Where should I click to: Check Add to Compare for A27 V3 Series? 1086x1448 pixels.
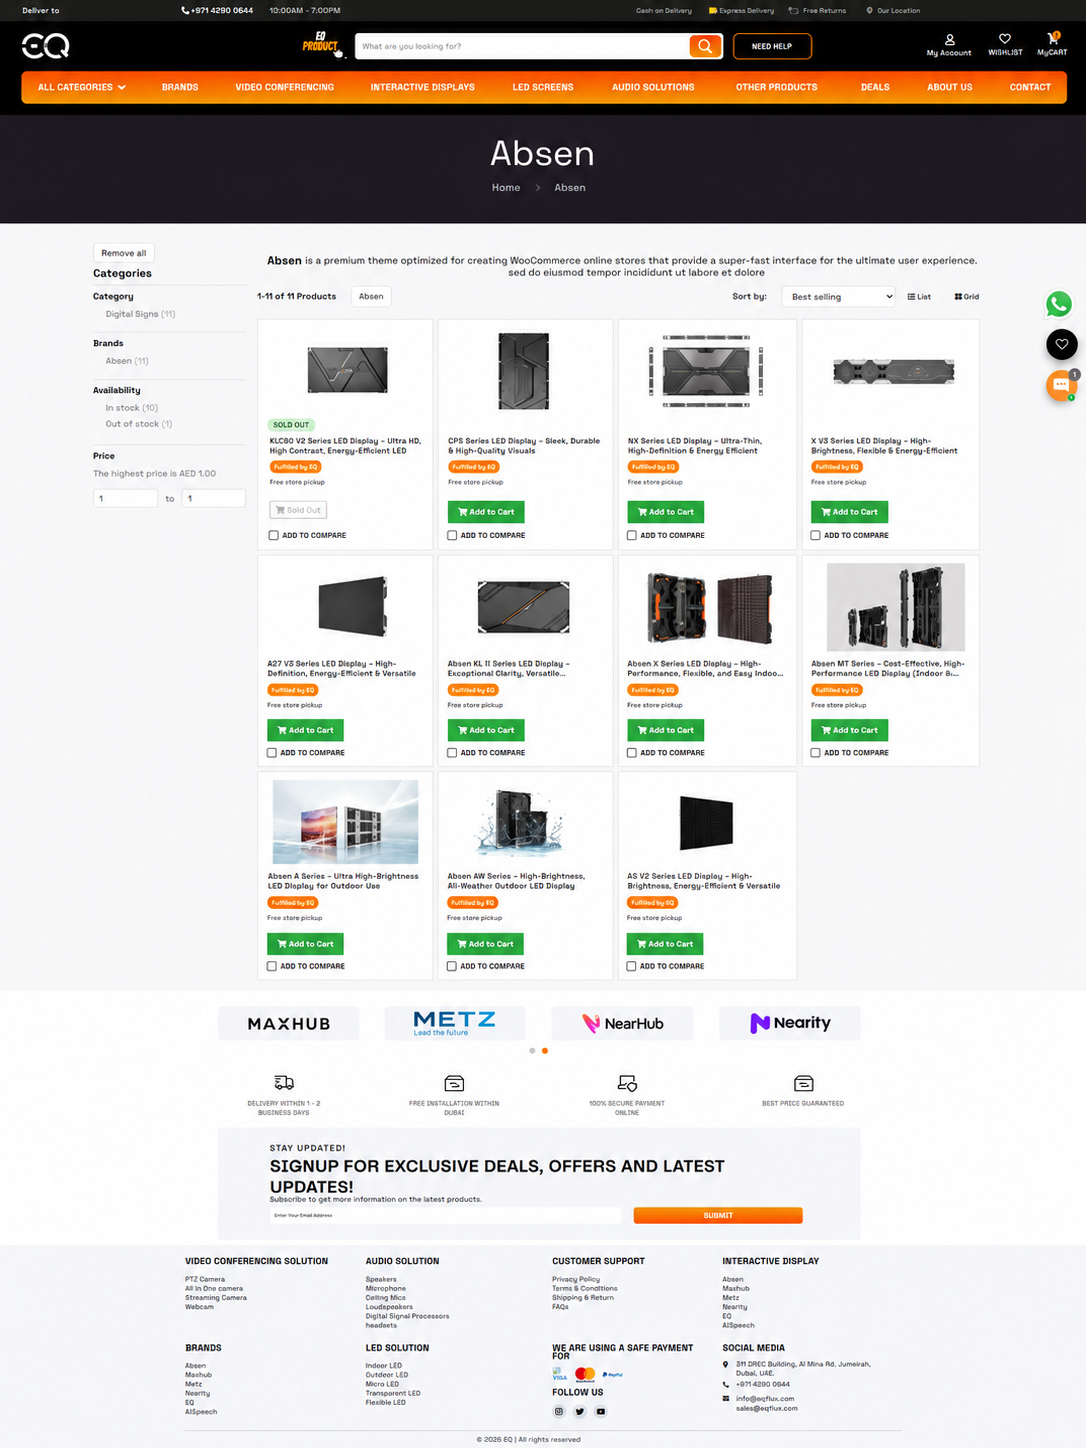(x=272, y=753)
